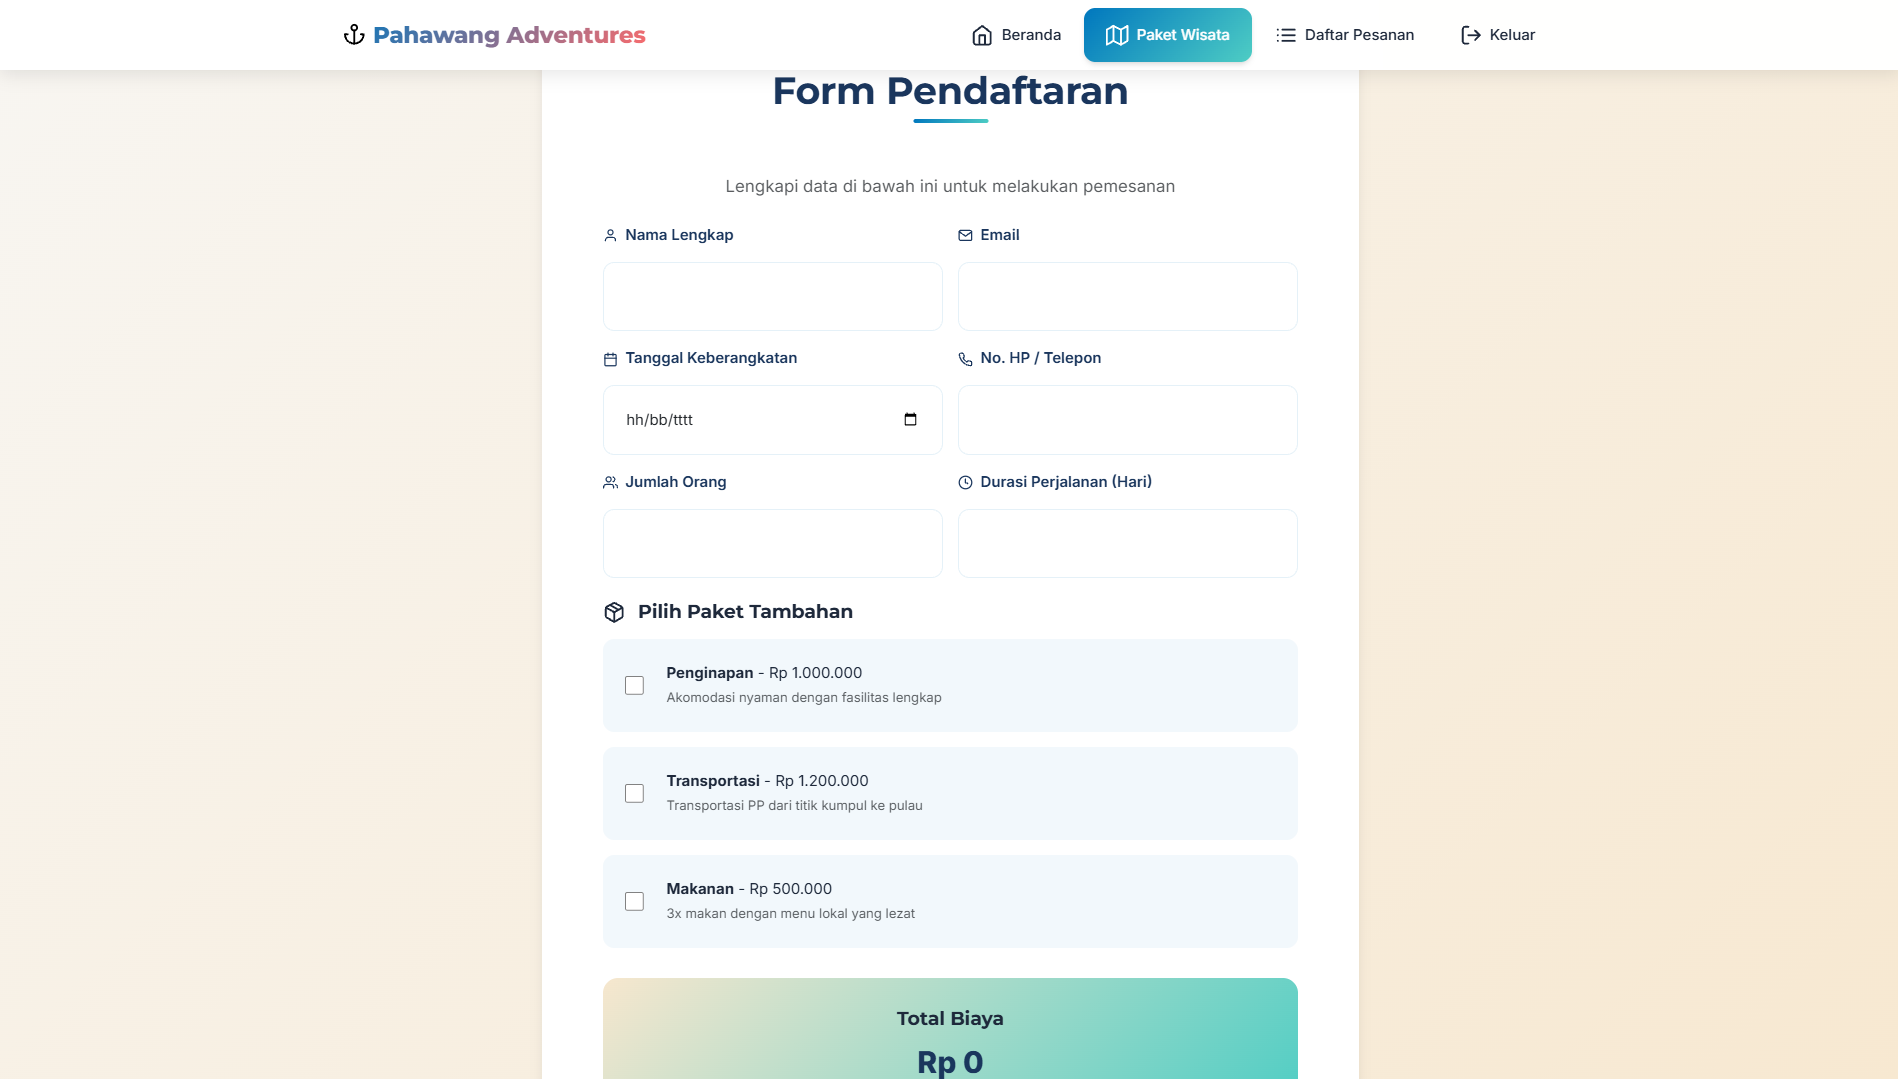Open the Pahawang Adventures brand link
The image size is (1898, 1079).
494,35
